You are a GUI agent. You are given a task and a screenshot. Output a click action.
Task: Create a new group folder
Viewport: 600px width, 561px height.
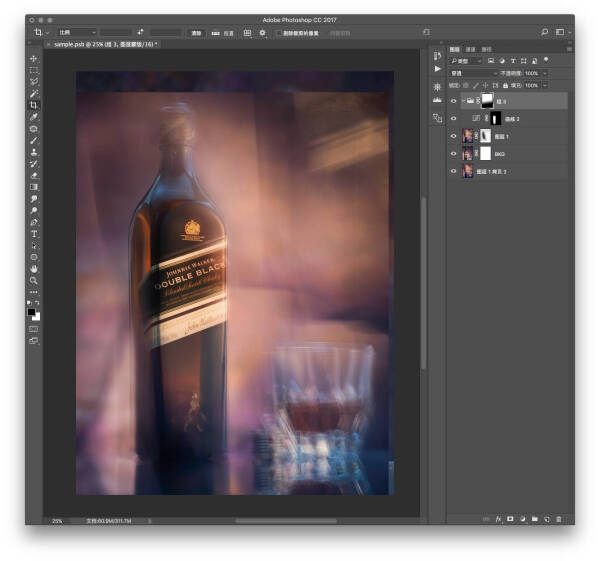coord(535,519)
